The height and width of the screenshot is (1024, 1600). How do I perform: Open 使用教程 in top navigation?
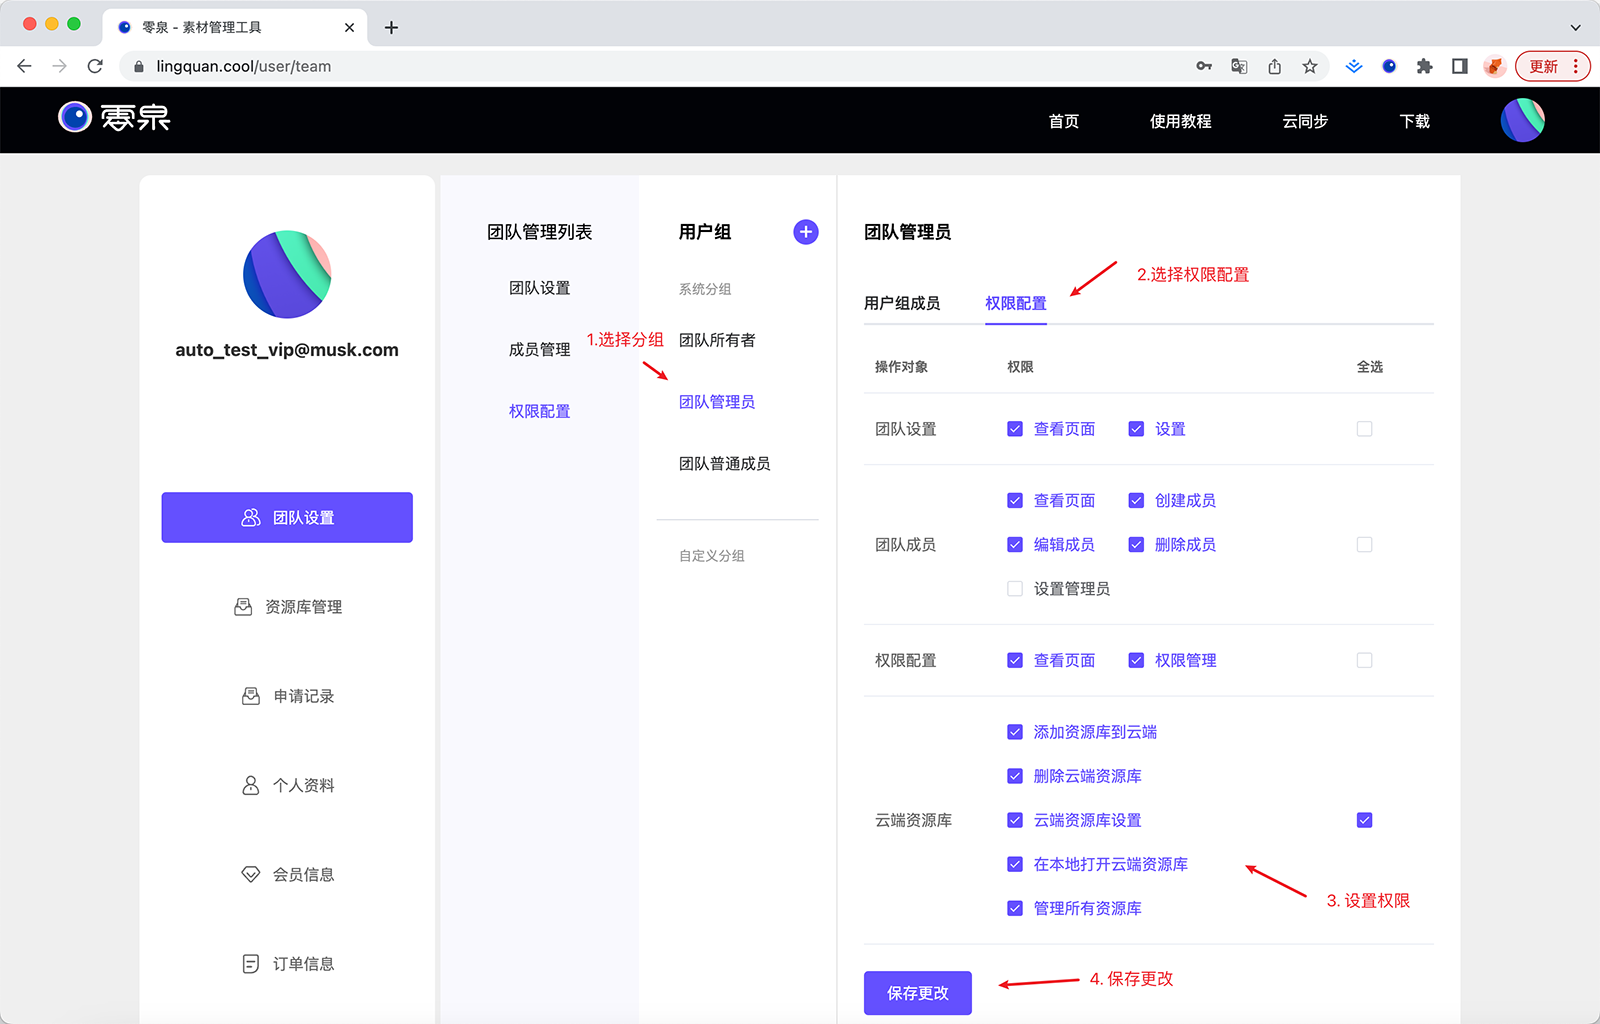[x=1180, y=121]
